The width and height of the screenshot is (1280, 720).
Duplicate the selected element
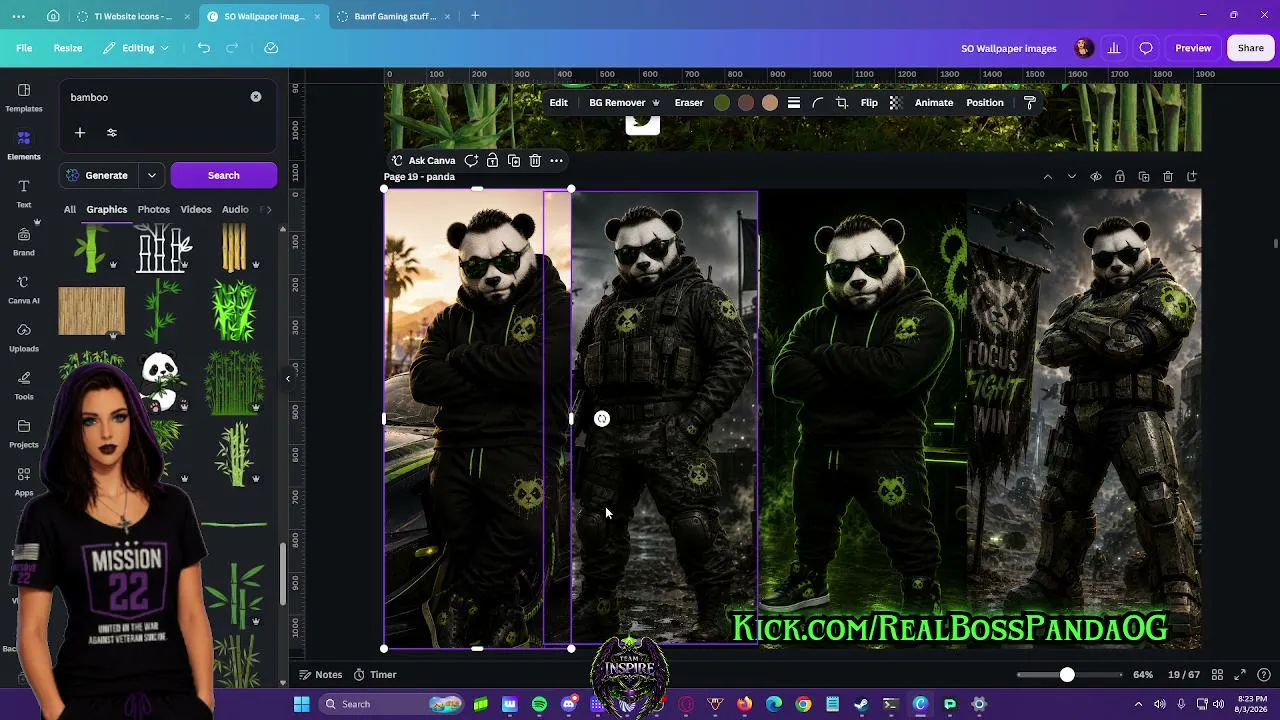[514, 161]
